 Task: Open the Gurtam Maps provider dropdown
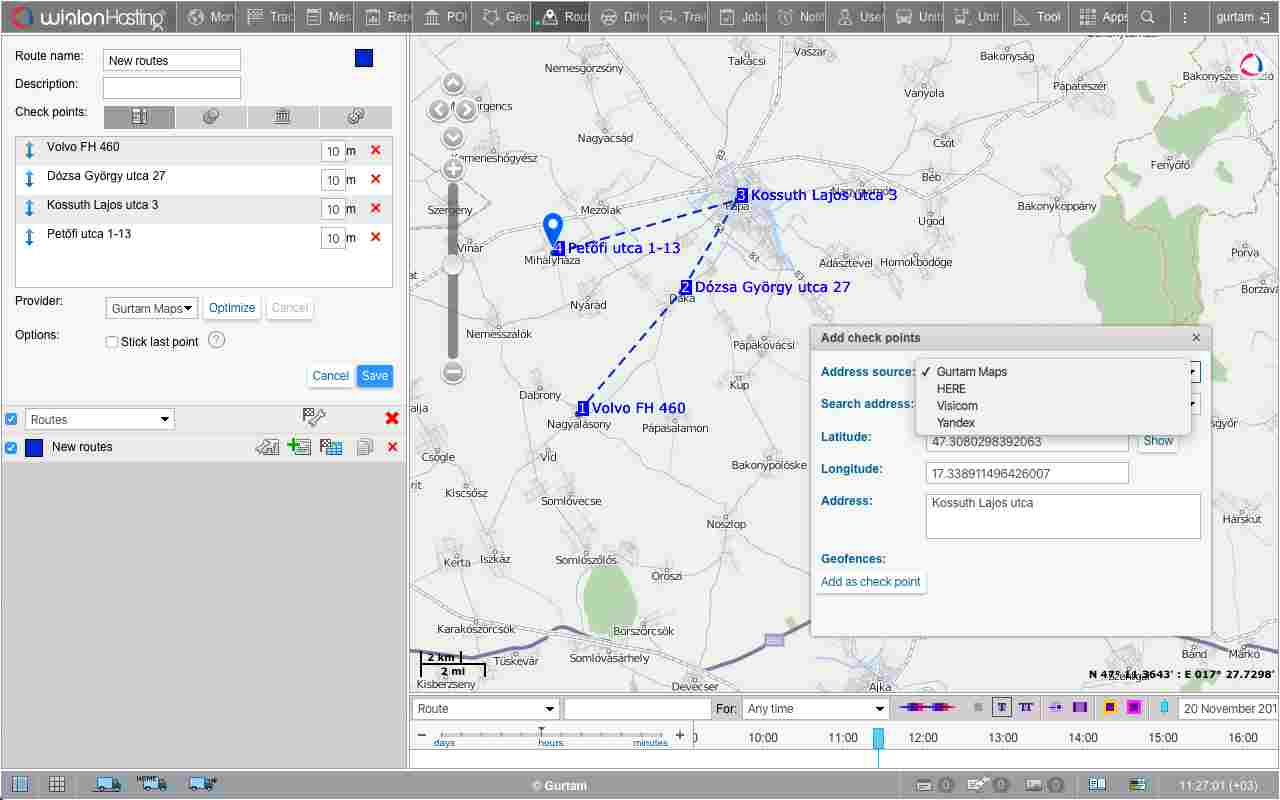click(152, 308)
